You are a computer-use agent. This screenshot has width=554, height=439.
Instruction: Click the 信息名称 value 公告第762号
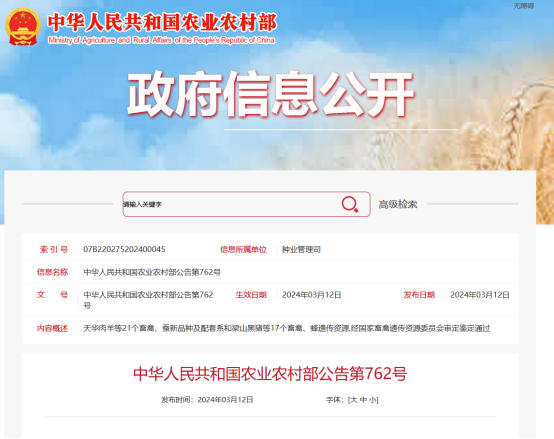pyautogui.click(x=152, y=272)
